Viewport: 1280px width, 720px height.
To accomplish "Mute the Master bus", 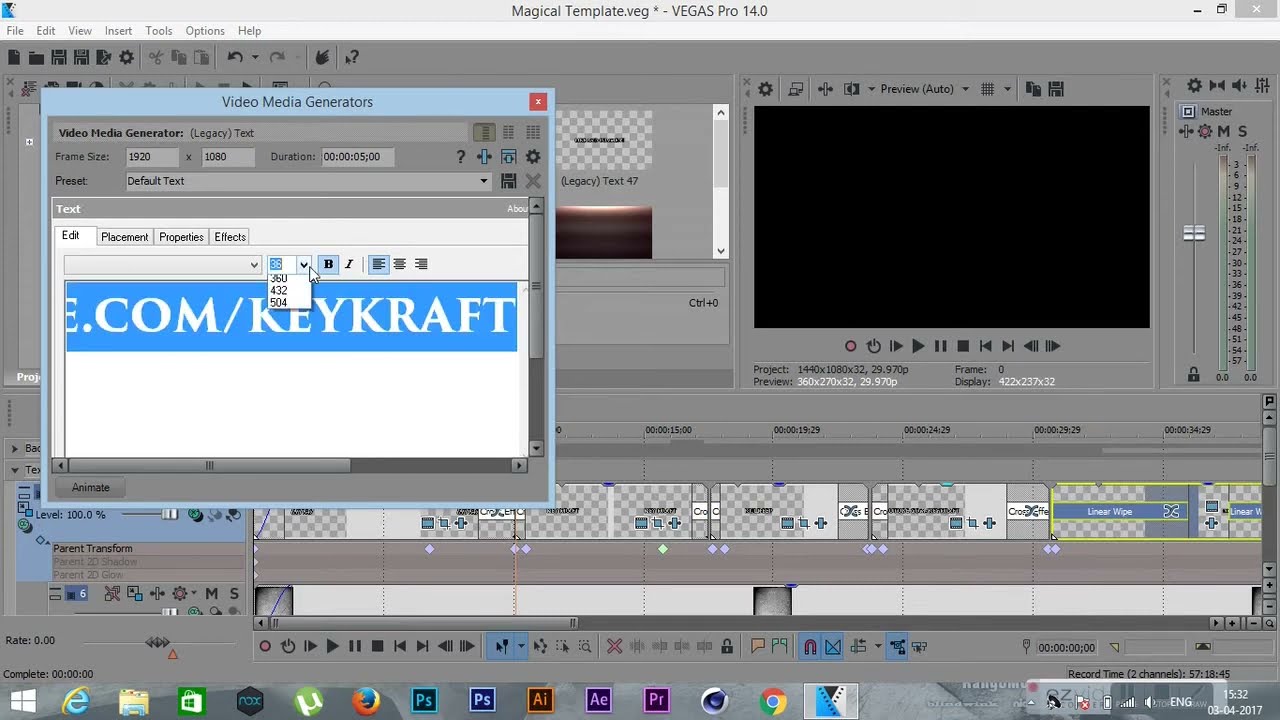I will (x=1224, y=131).
